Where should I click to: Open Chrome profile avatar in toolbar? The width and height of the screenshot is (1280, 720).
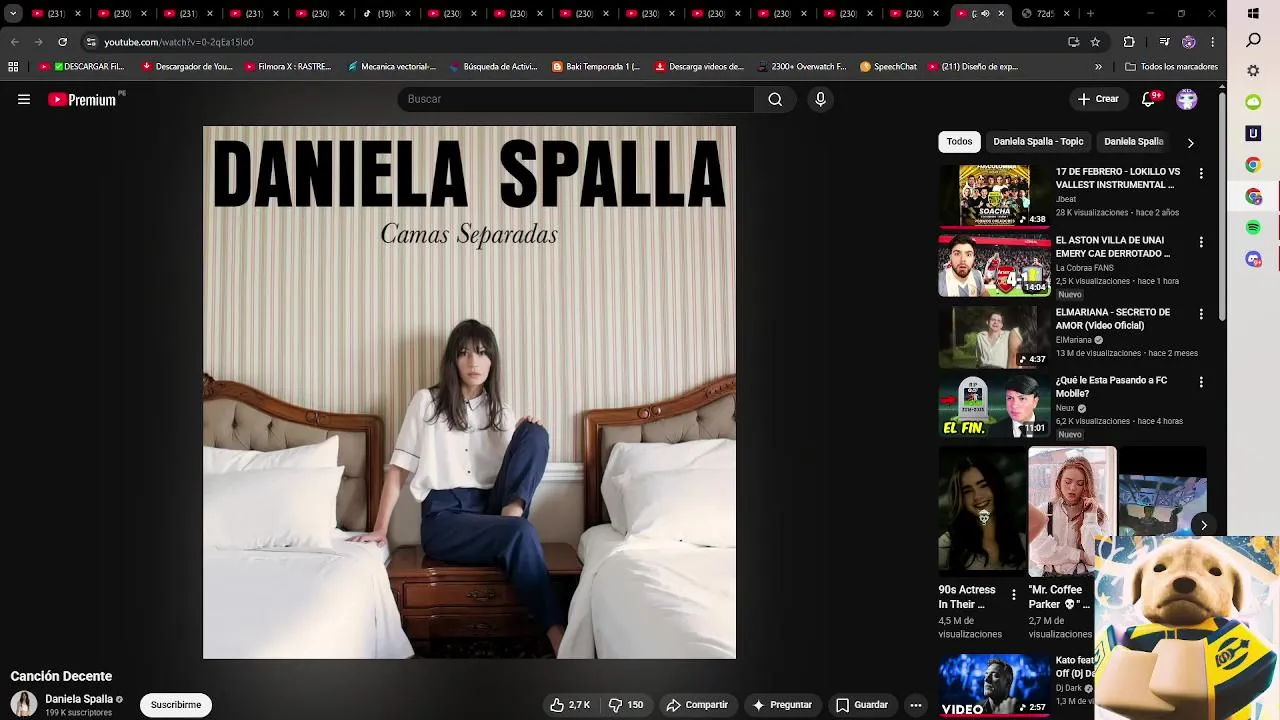[1188, 42]
